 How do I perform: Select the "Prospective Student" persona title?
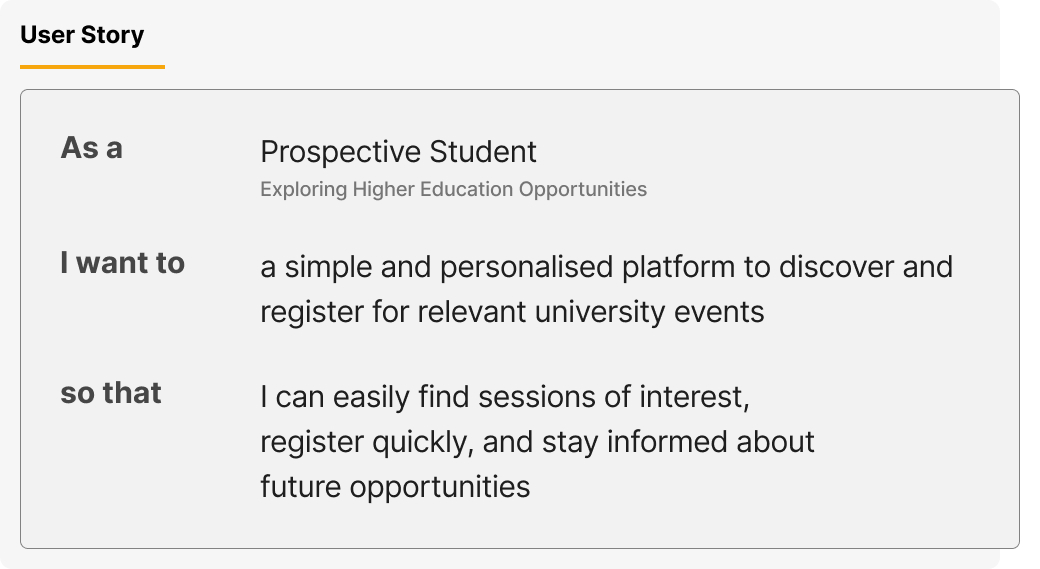click(x=398, y=152)
